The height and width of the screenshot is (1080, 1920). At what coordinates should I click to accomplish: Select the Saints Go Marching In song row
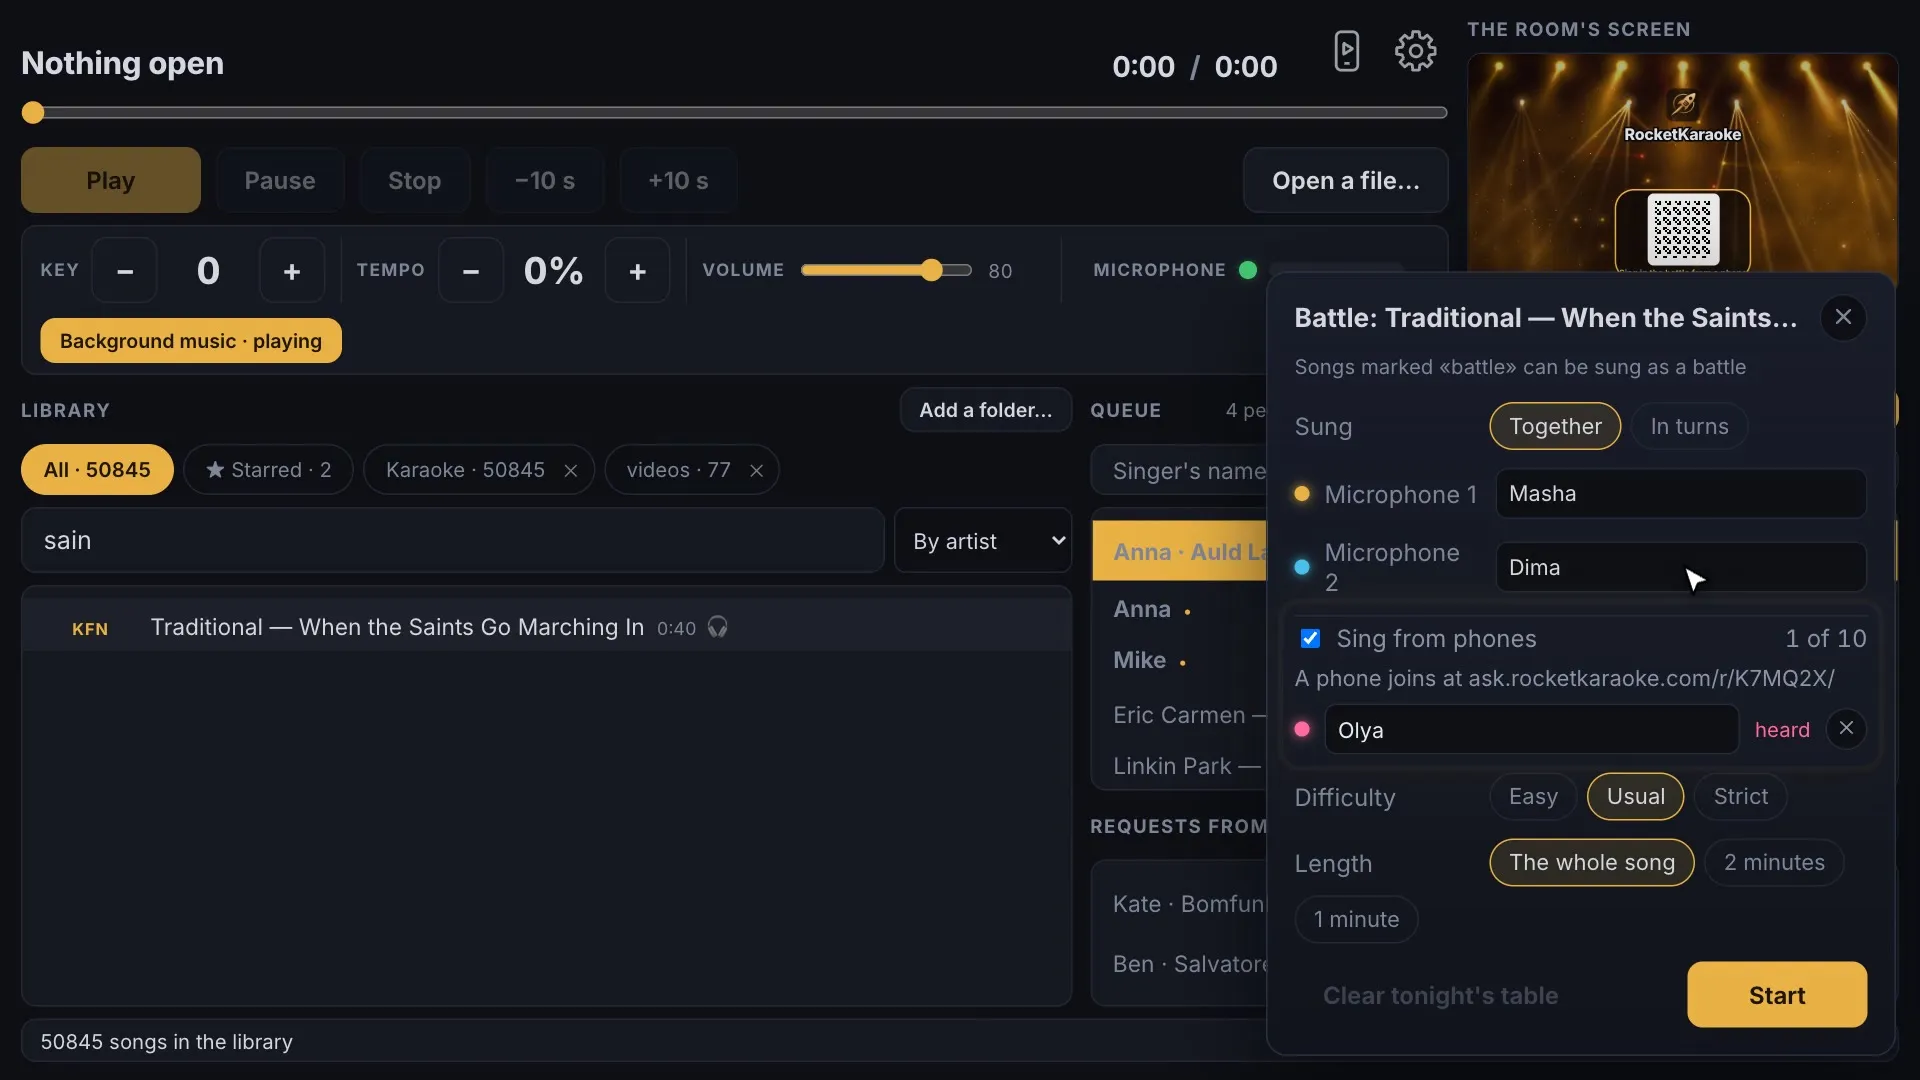pos(547,628)
